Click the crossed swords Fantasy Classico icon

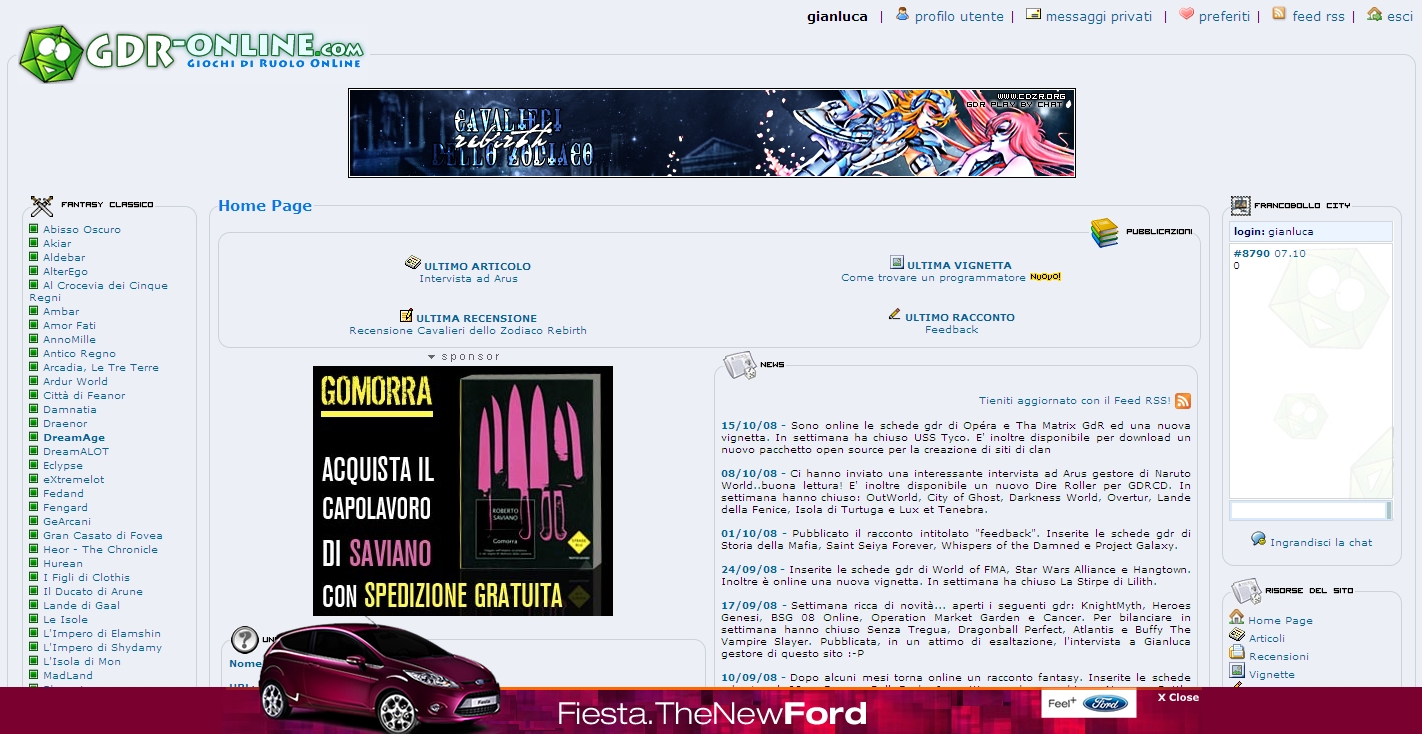42,206
